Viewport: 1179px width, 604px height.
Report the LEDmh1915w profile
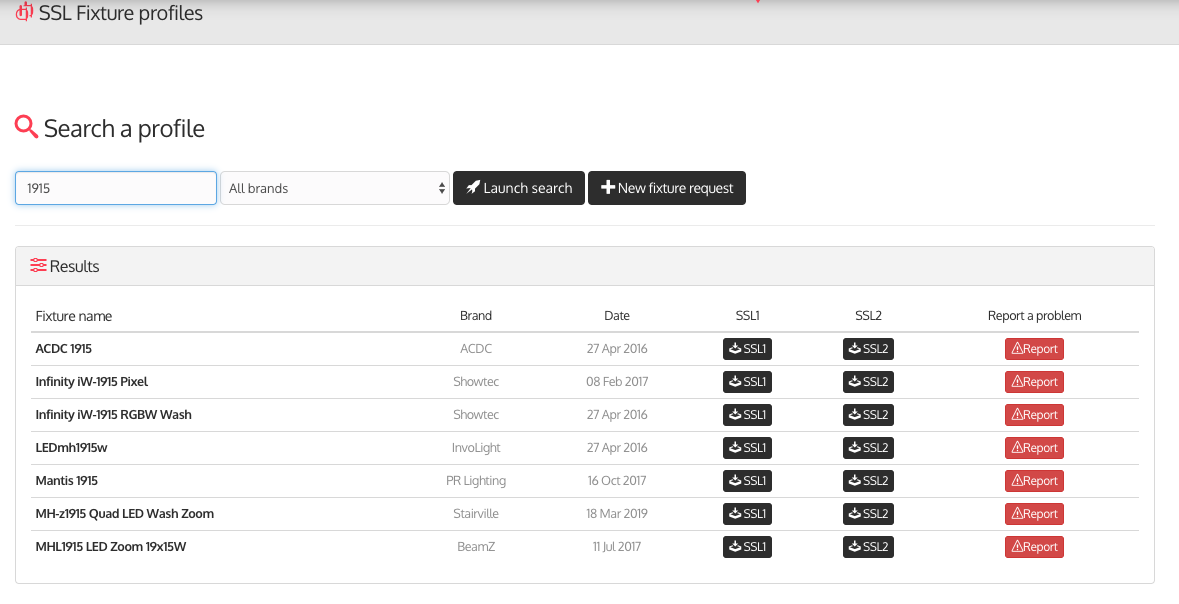tap(1034, 448)
